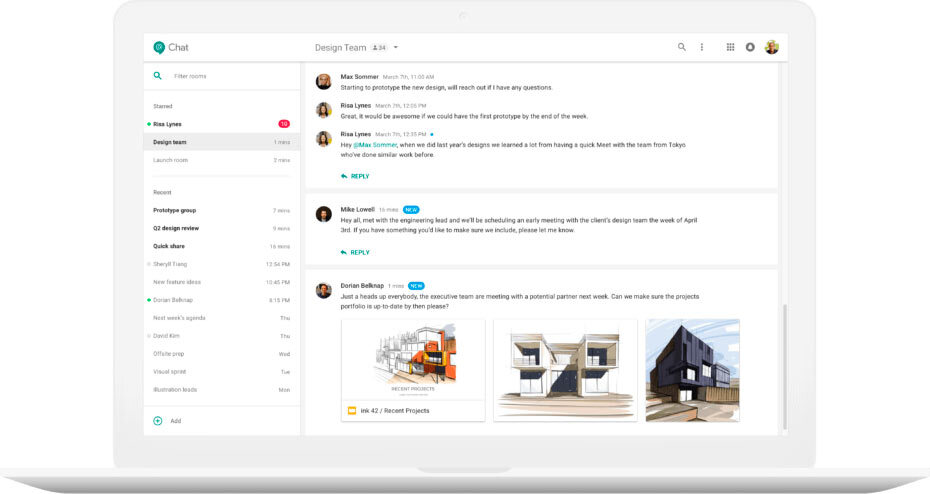Click REPLY under Mike Lowell's message

[360, 253]
